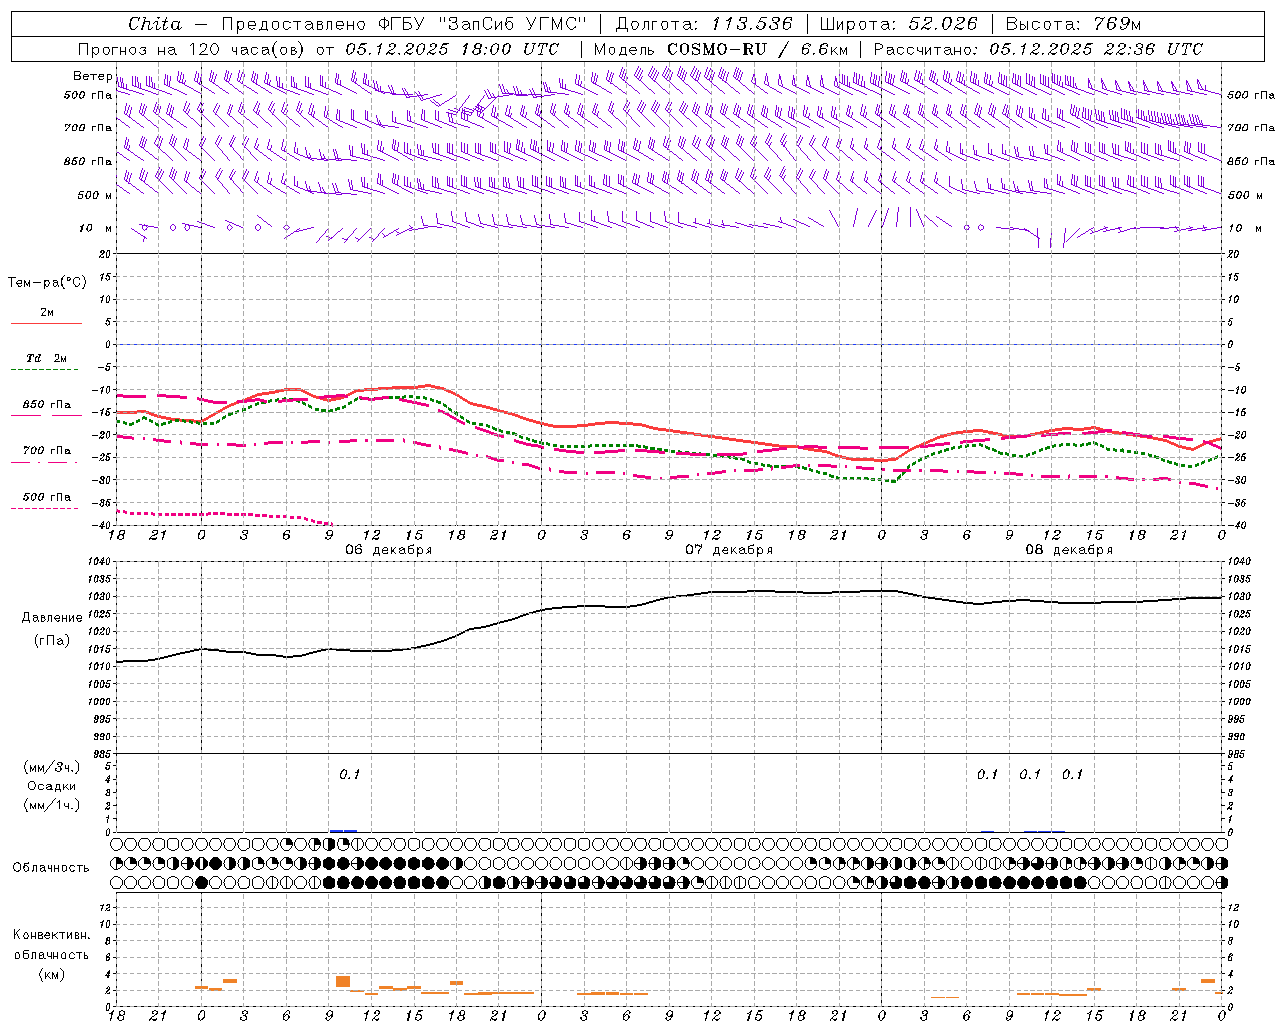Click the "07 декабря" date label
Viewport: 1280px width, 1024px height.
[729, 550]
